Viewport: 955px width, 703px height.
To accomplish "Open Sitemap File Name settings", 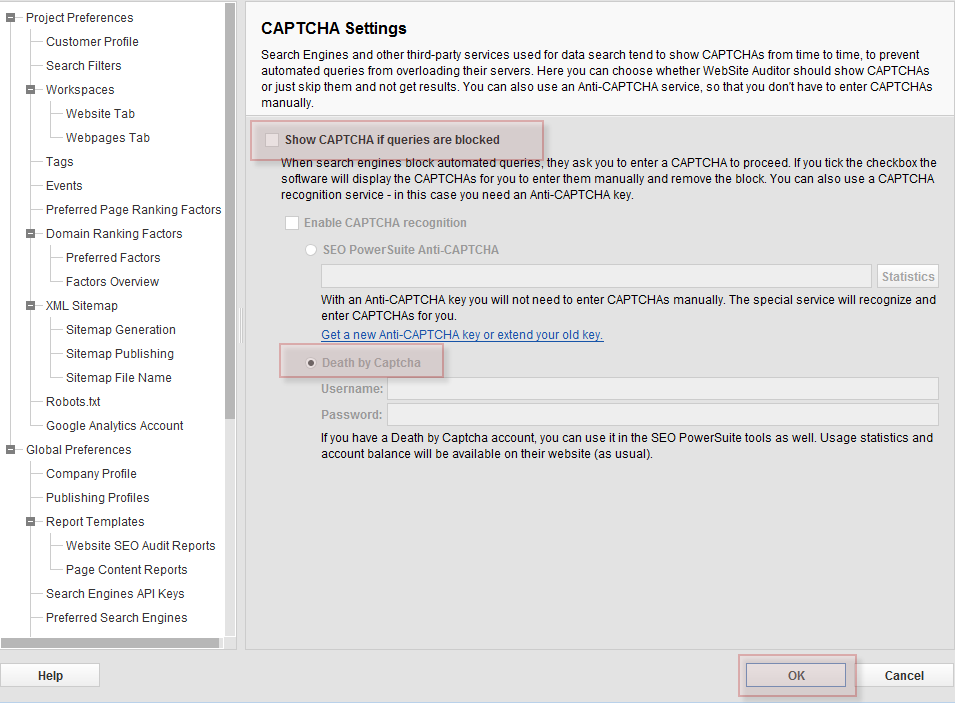I will point(119,378).
